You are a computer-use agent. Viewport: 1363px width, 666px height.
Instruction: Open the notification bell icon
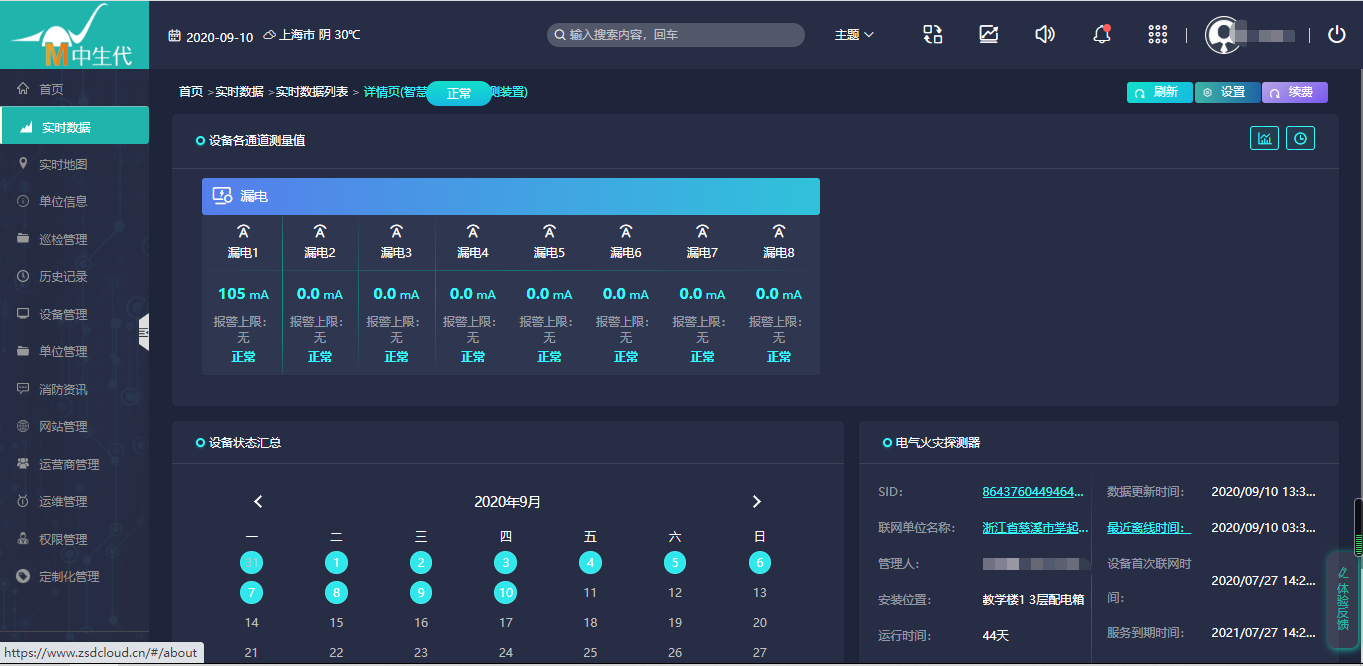(1101, 35)
